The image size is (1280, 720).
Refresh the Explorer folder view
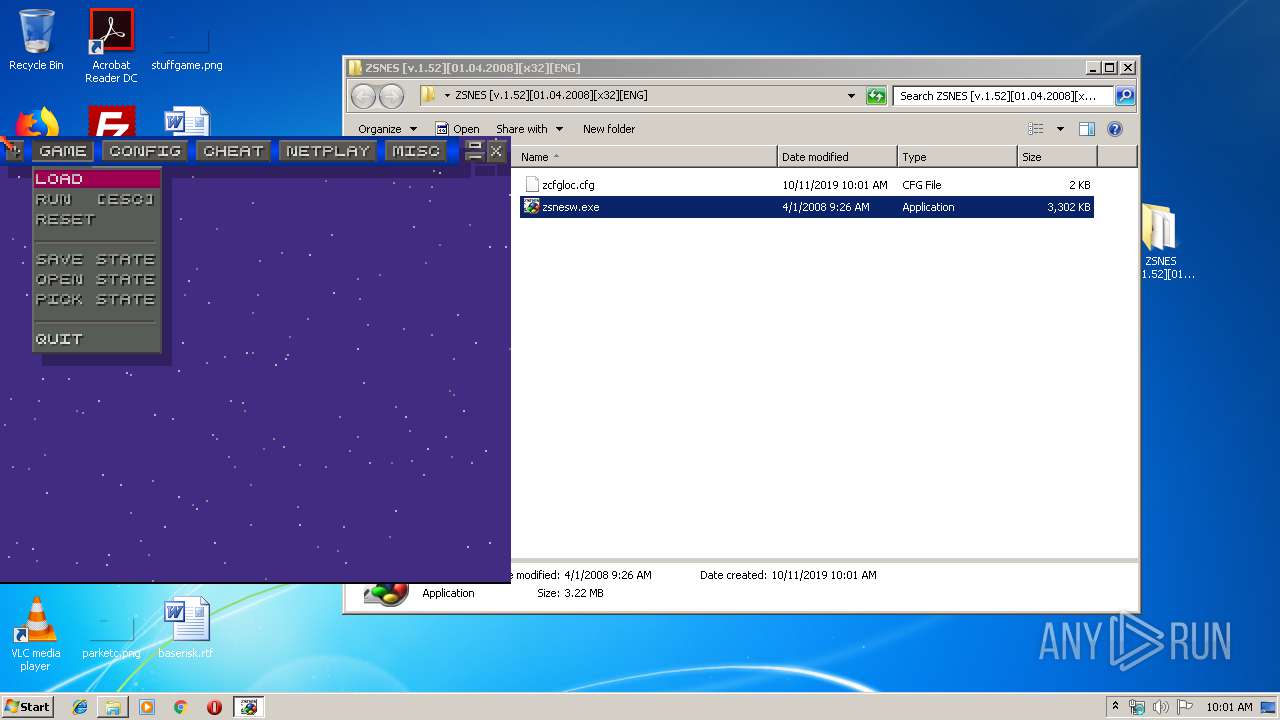[876, 96]
